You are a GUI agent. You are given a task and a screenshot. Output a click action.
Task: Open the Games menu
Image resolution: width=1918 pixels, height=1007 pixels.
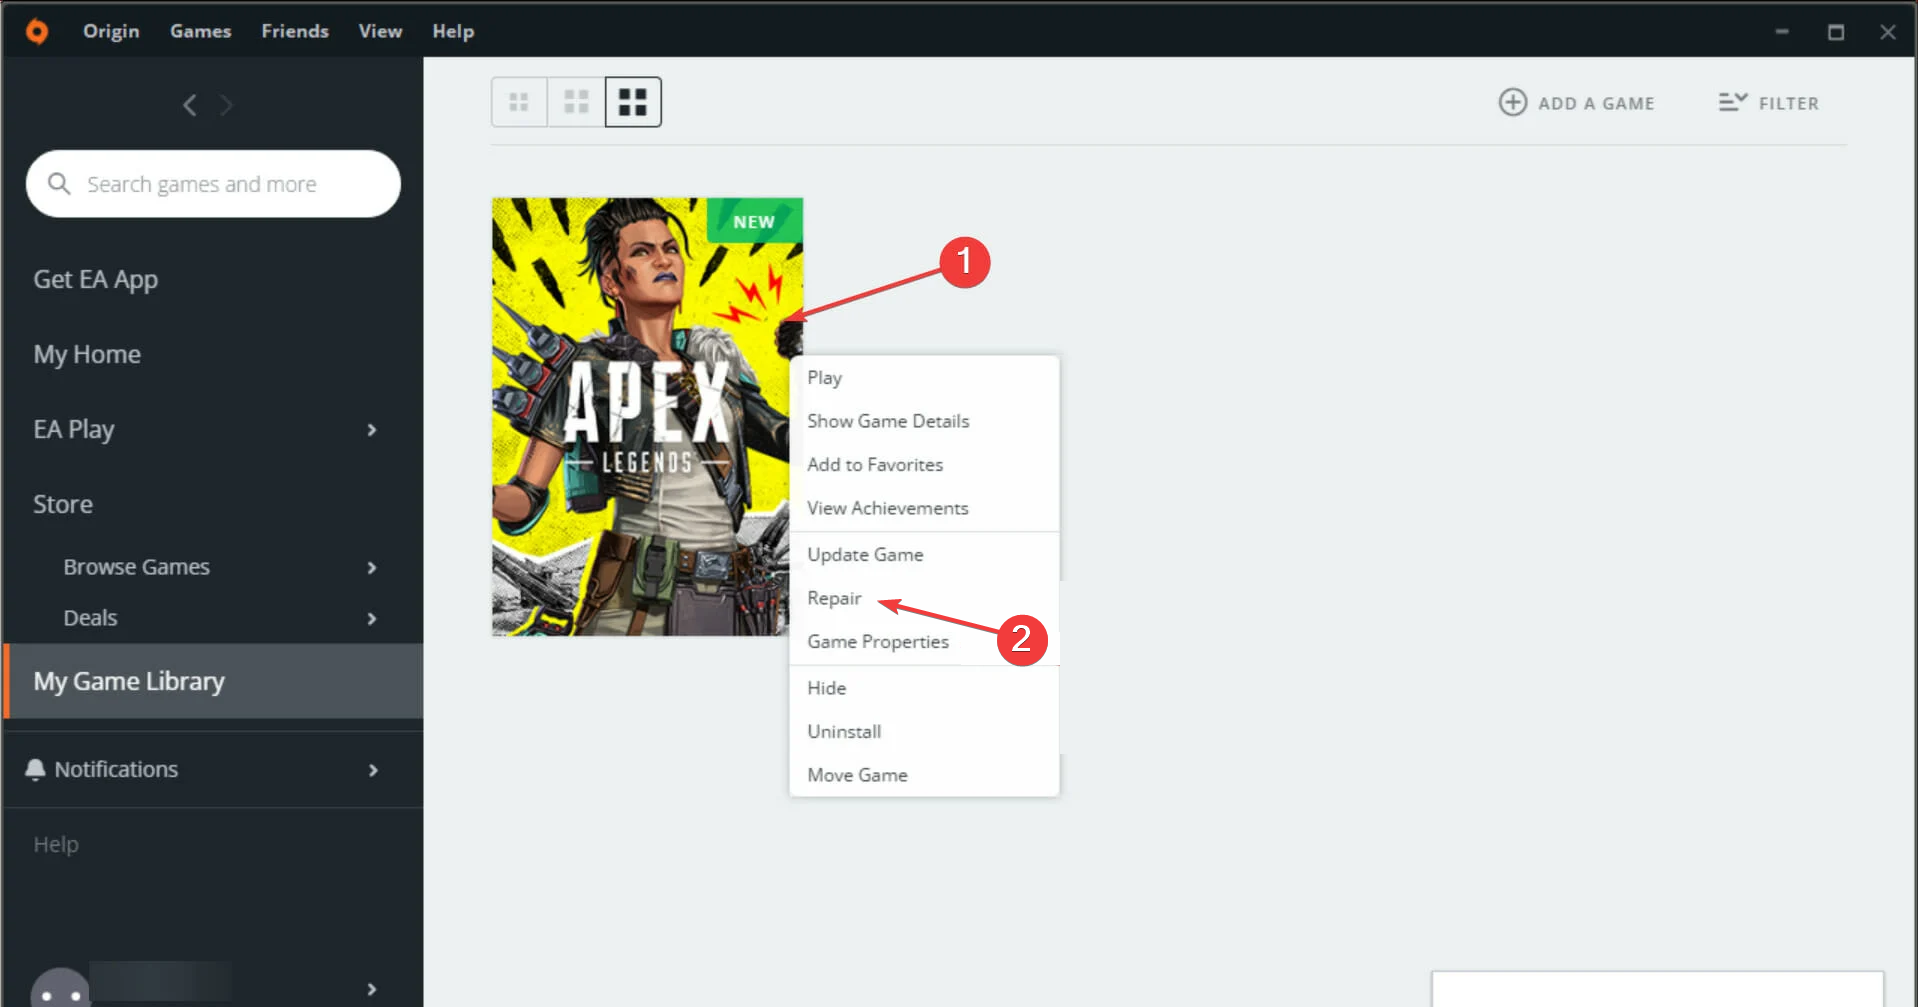click(200, 31)
